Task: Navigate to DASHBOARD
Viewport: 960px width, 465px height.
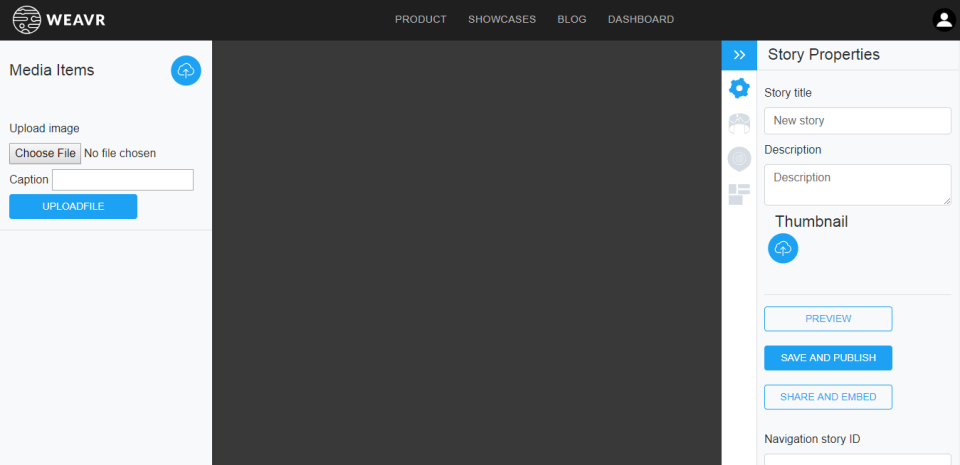Action: (641, 20)
